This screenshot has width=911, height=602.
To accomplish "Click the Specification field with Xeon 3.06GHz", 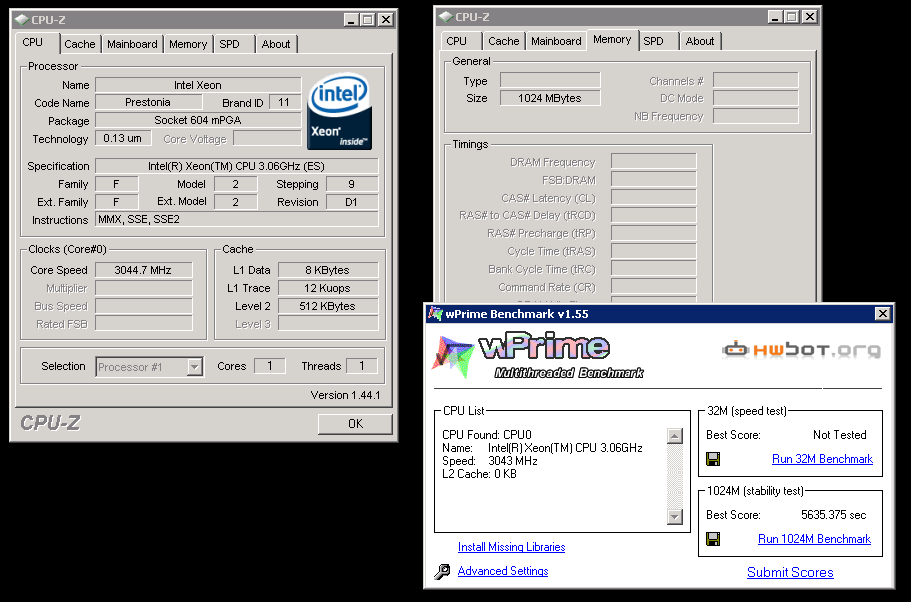I will [236, 166].
